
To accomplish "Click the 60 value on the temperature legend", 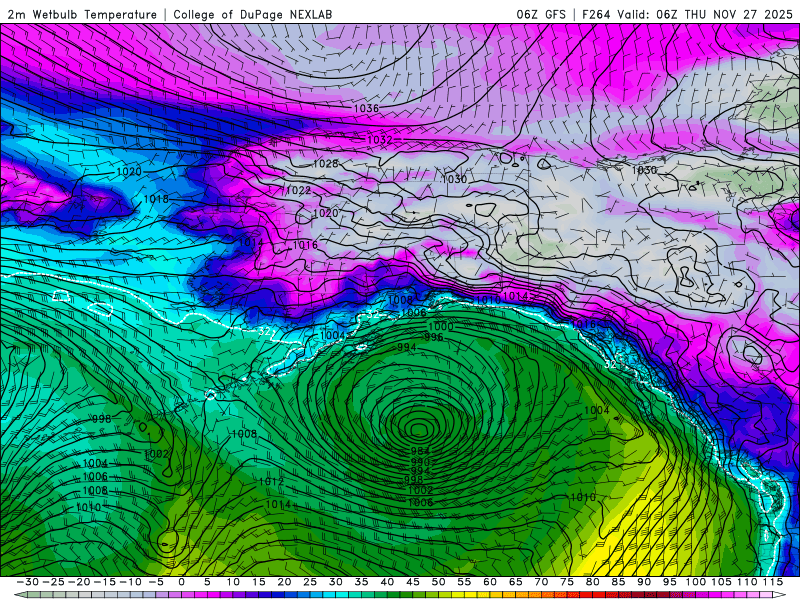I will [489, 582].
